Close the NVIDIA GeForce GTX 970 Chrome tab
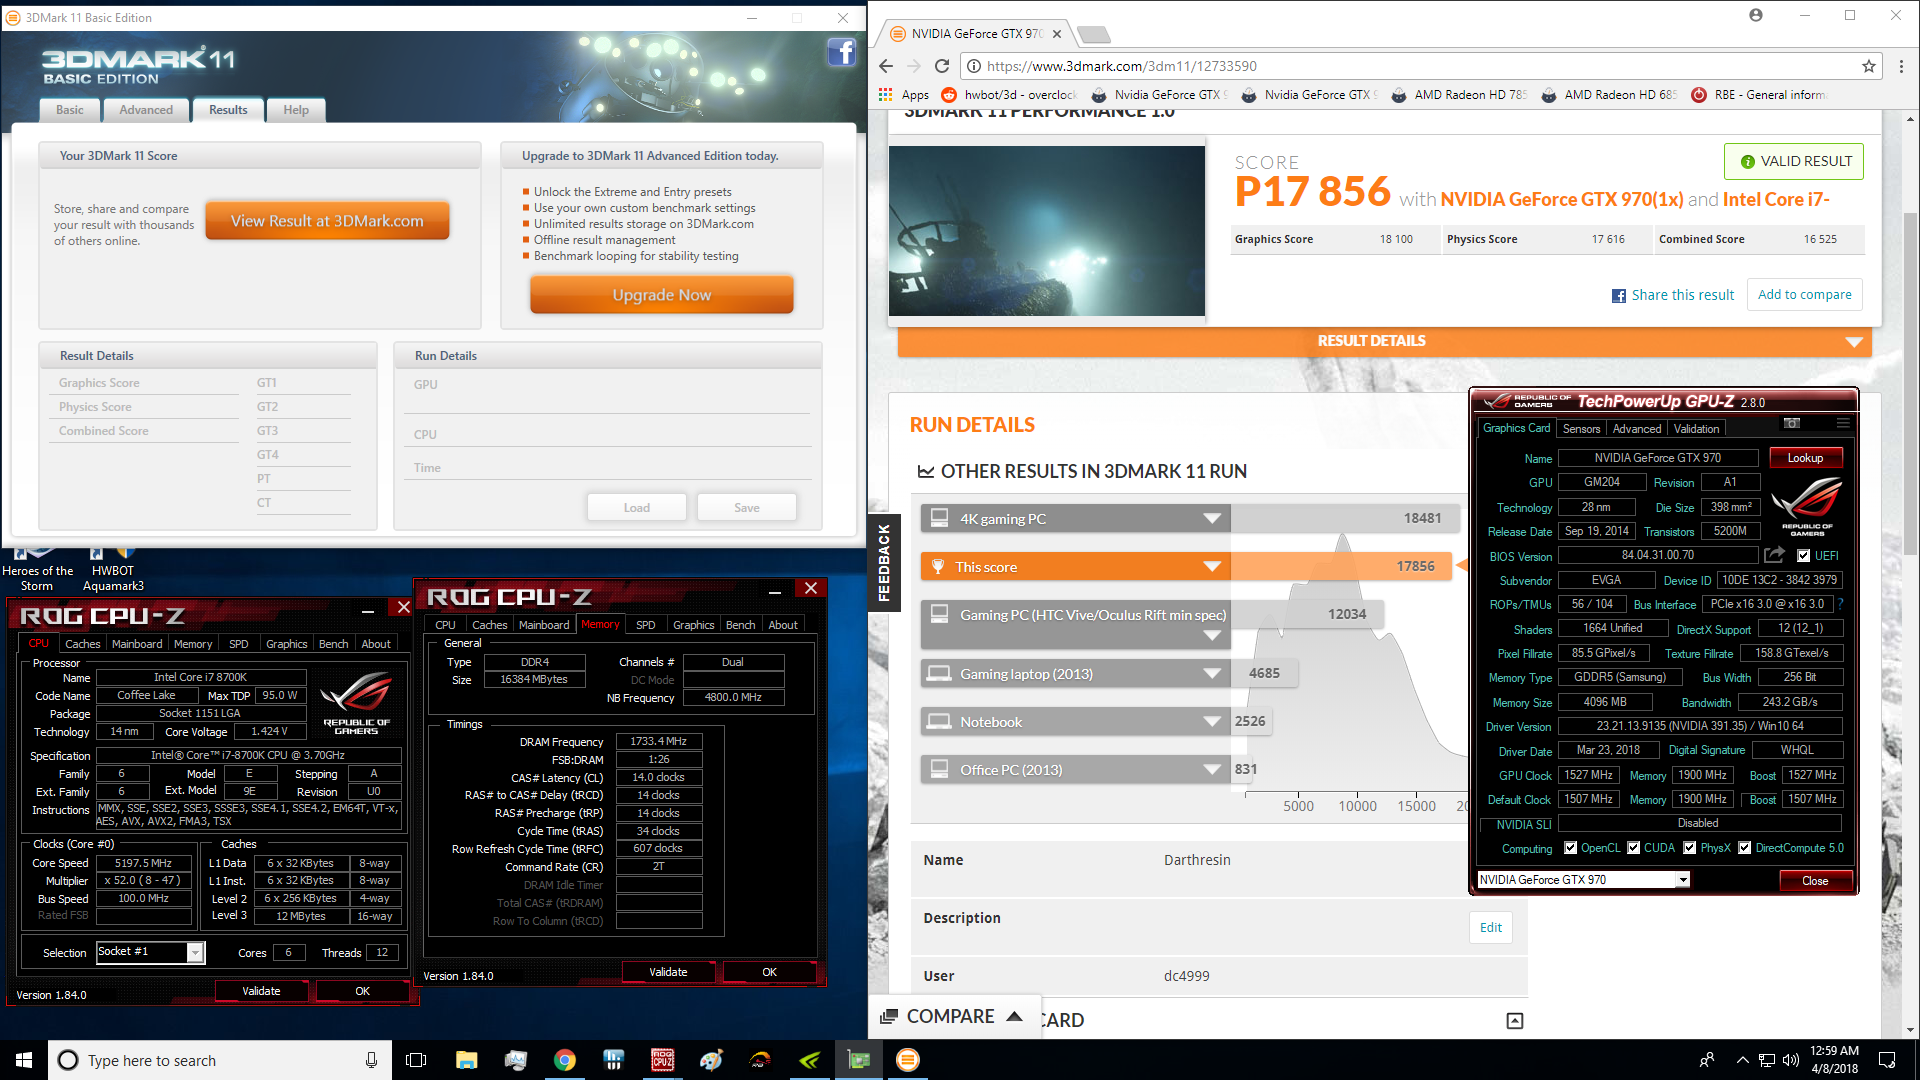 (x=1057, y=34)
